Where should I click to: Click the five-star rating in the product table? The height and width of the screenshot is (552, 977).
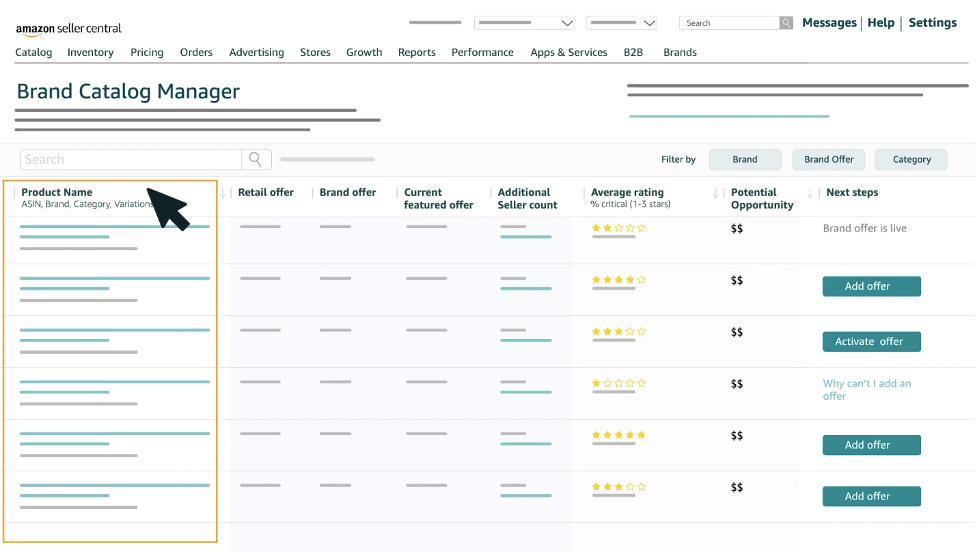(x=618, y=435)
